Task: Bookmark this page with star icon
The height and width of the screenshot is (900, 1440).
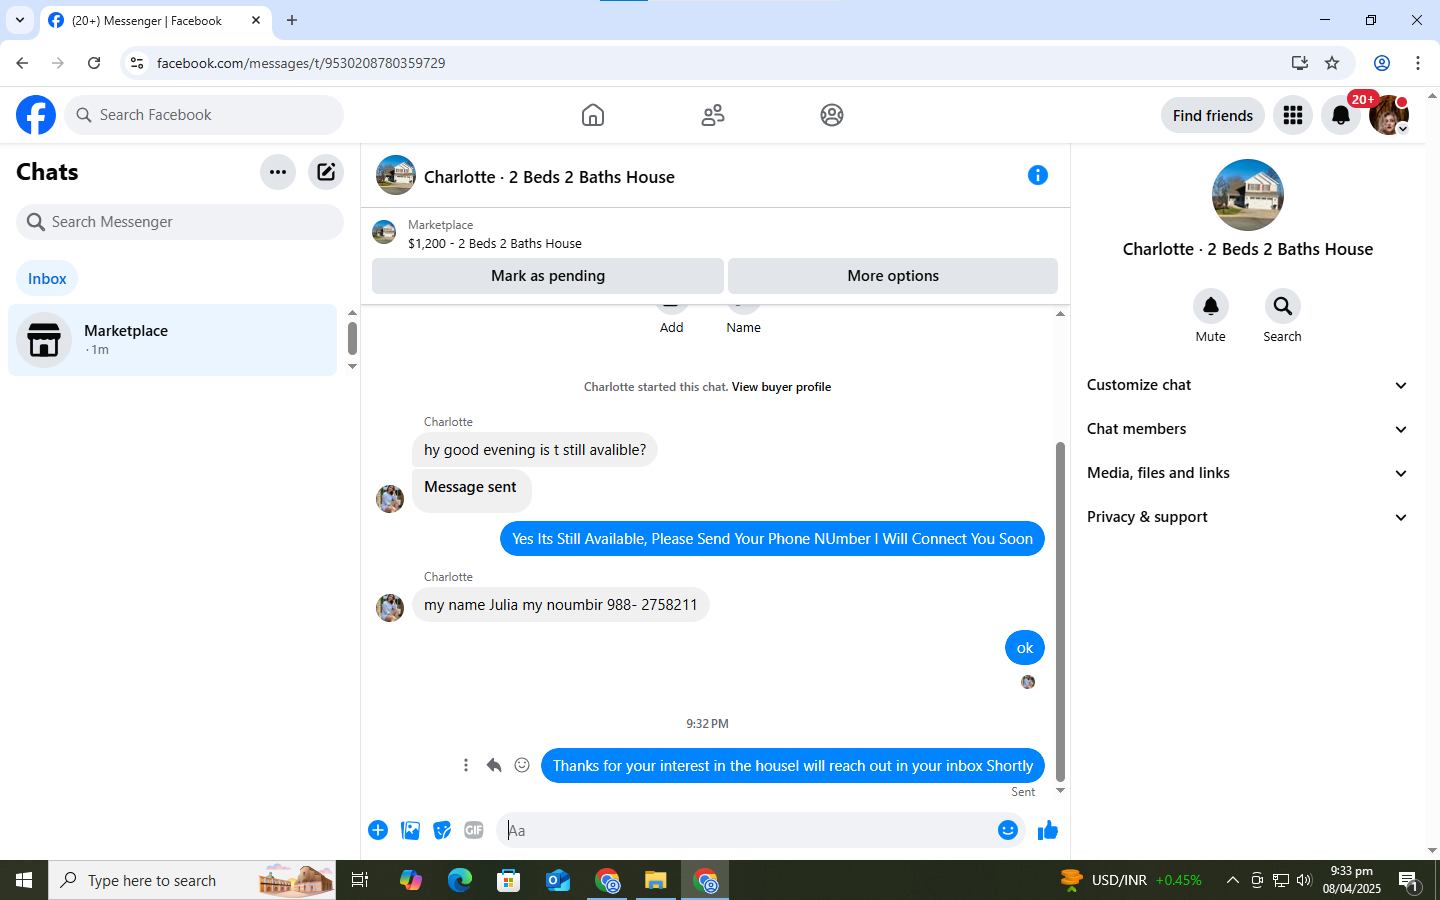Action: click(x=1332, y=63)
